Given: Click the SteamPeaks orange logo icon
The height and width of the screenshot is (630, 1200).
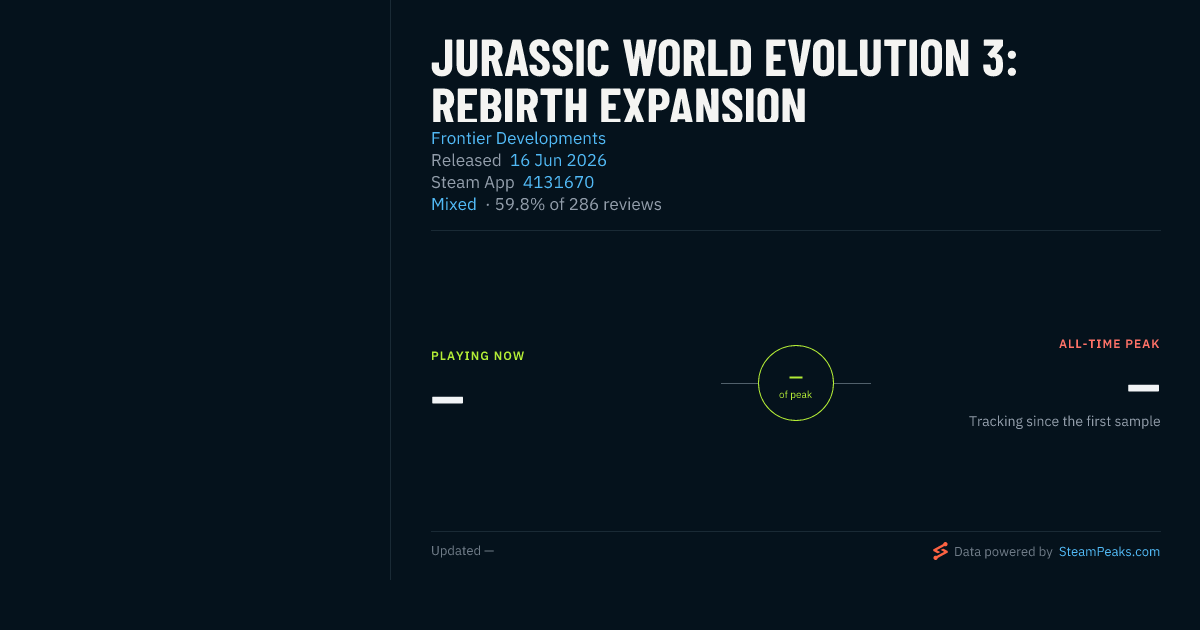Looking at the screenshot, I should point(940,551).
